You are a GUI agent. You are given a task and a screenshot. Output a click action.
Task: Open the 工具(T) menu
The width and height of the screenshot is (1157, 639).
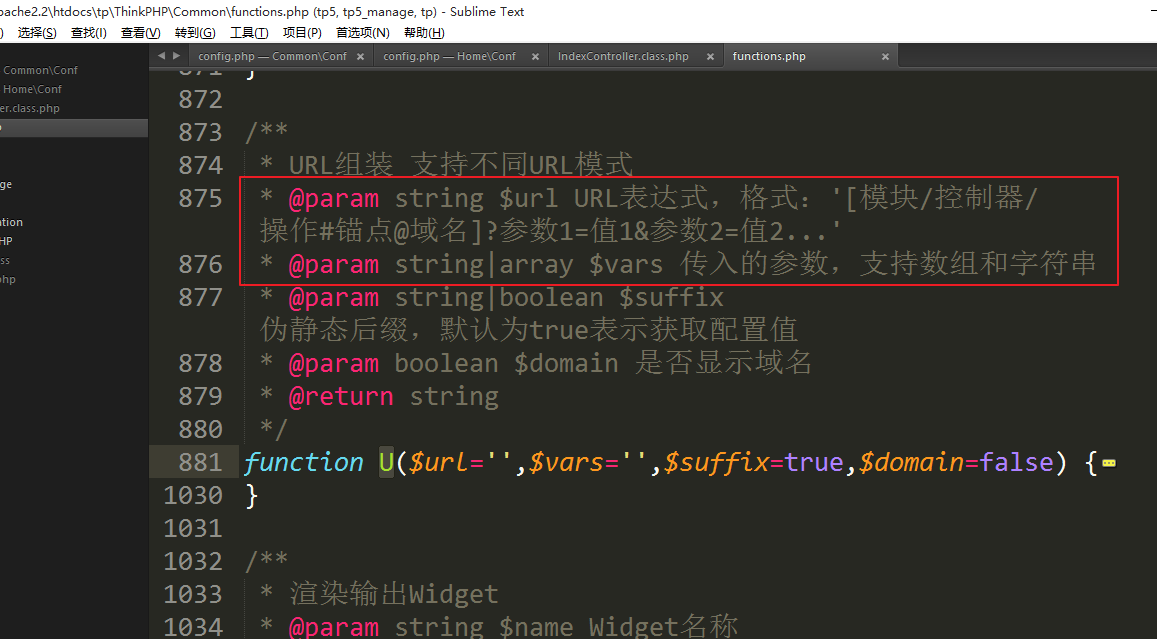(249, 33)
